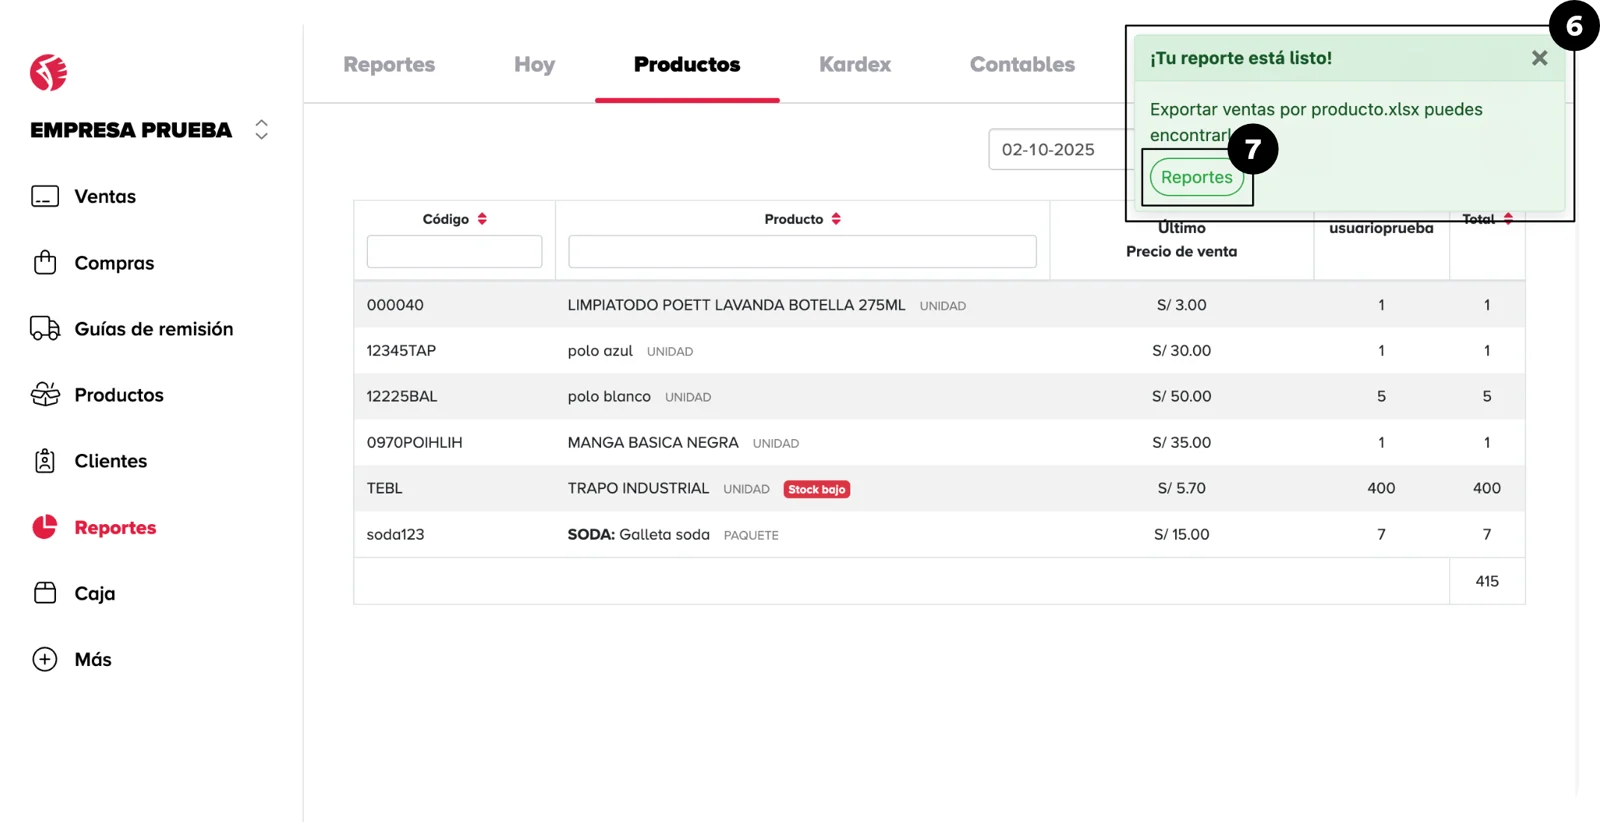Switch to the Kardex tab

click(x=854, y=65)
